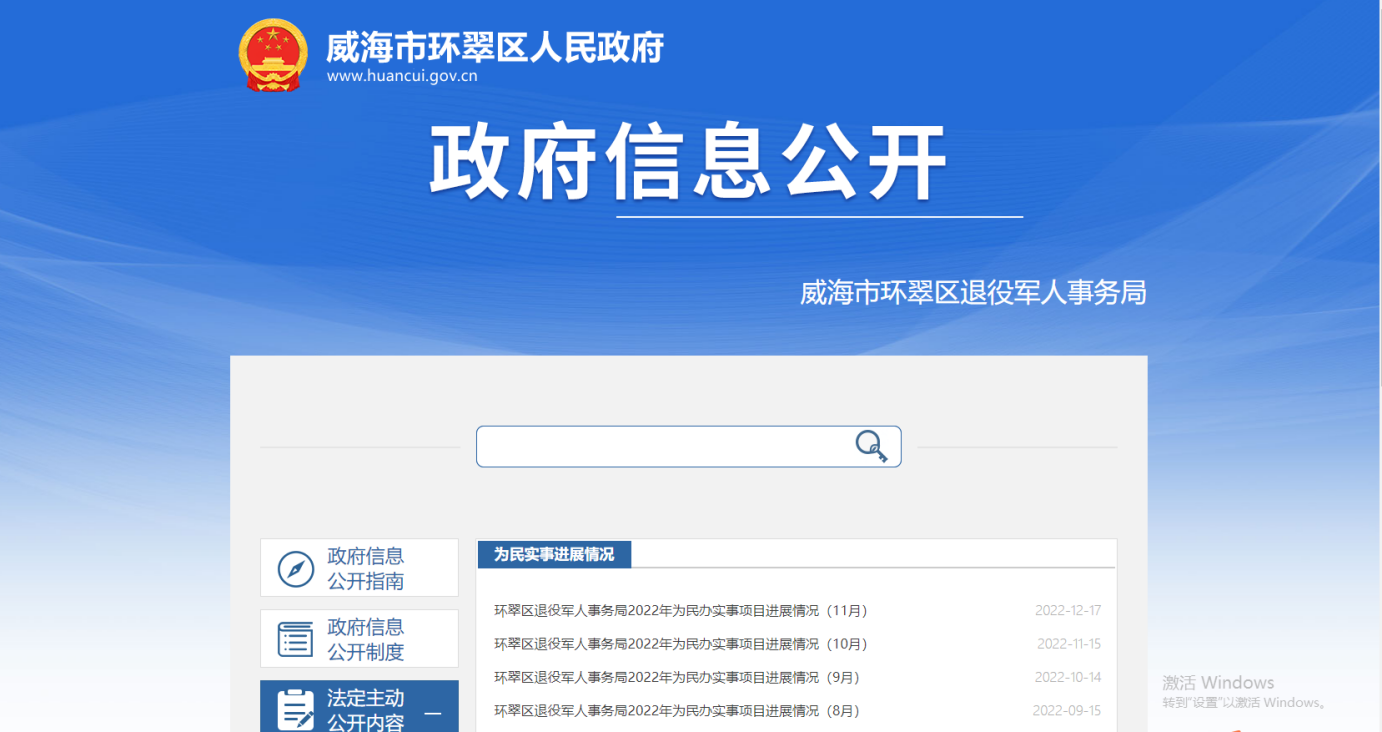Click the www.huancui.gov.cn address text
The image size is (1382, 732).
pyautogui.click(x=402, y=76)
